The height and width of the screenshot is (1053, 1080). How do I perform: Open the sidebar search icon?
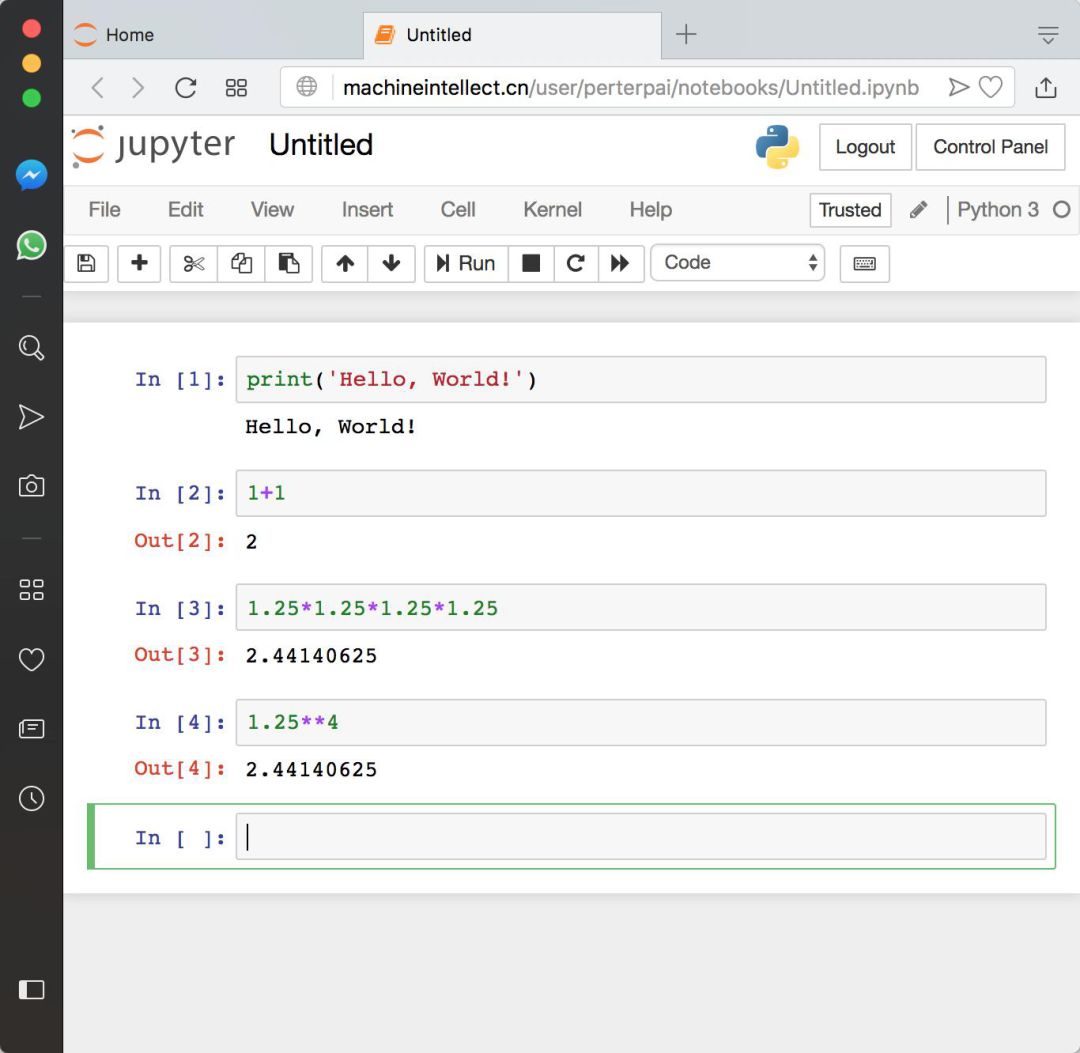click(31, 348)
